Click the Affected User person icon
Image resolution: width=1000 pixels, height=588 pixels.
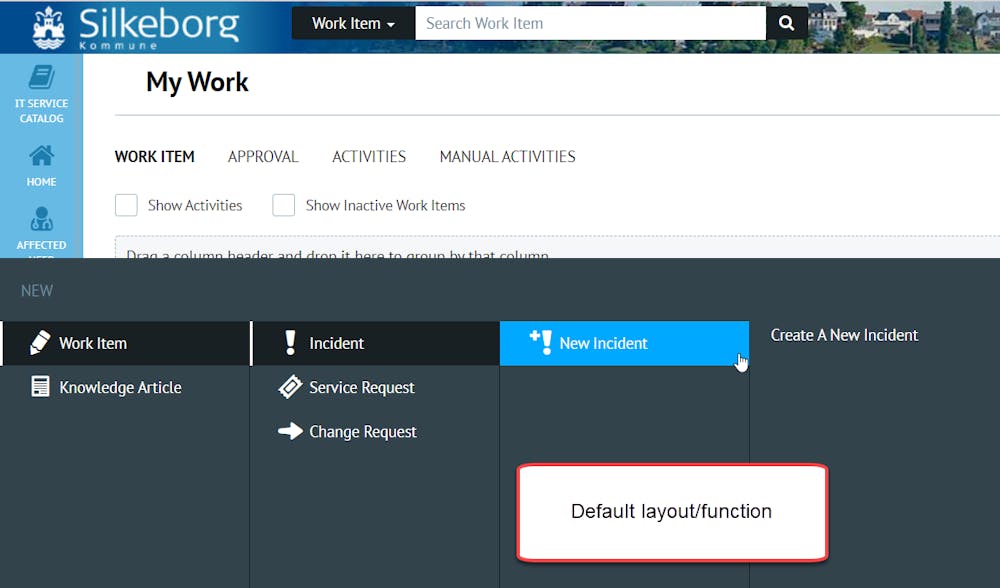point(41,219)
